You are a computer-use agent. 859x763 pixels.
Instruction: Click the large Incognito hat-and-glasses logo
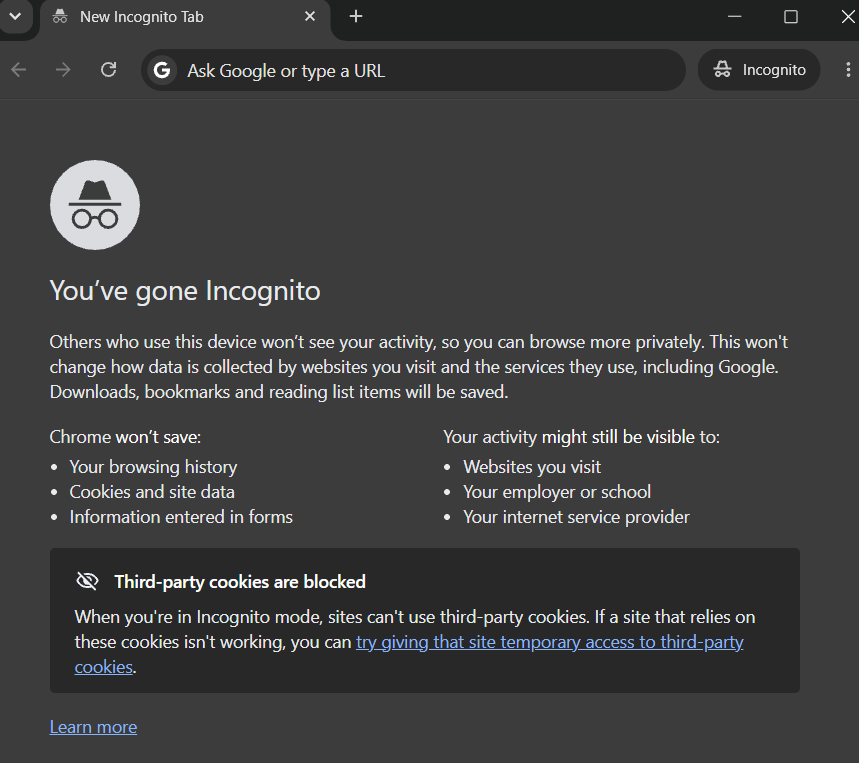click(95, 205)
